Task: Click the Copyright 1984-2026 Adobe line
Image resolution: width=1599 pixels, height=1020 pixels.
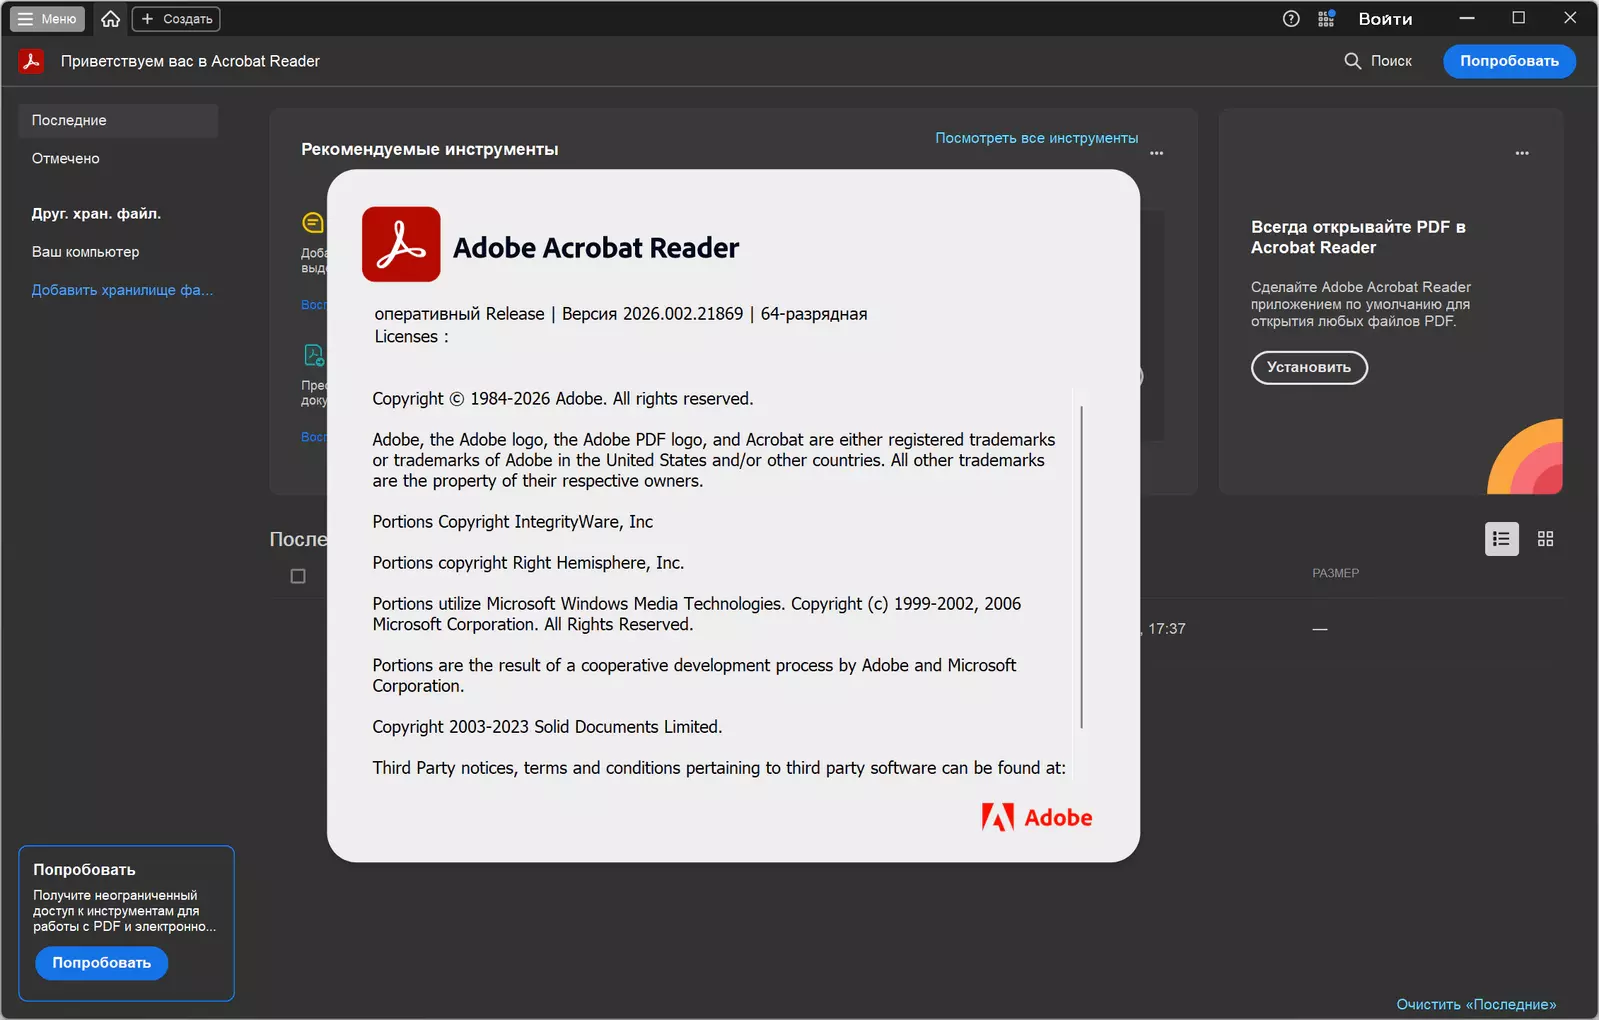Action: 563,399
